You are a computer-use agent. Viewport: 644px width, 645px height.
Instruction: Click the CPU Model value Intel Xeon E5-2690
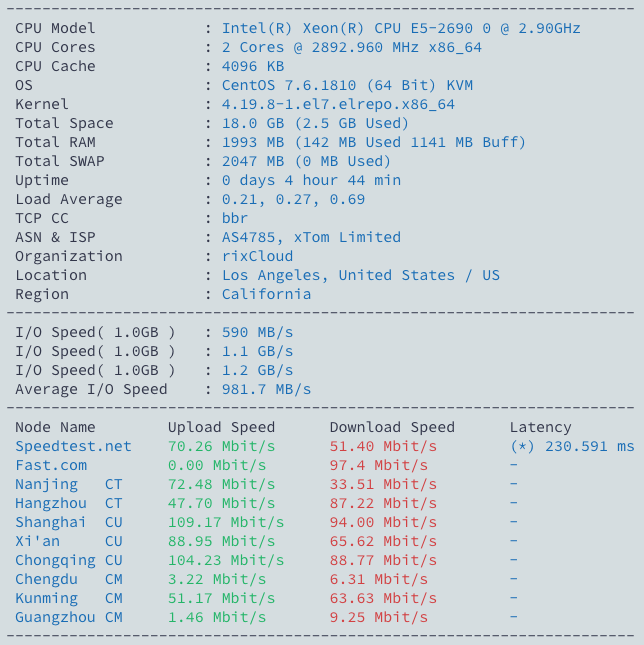point(401,28)
